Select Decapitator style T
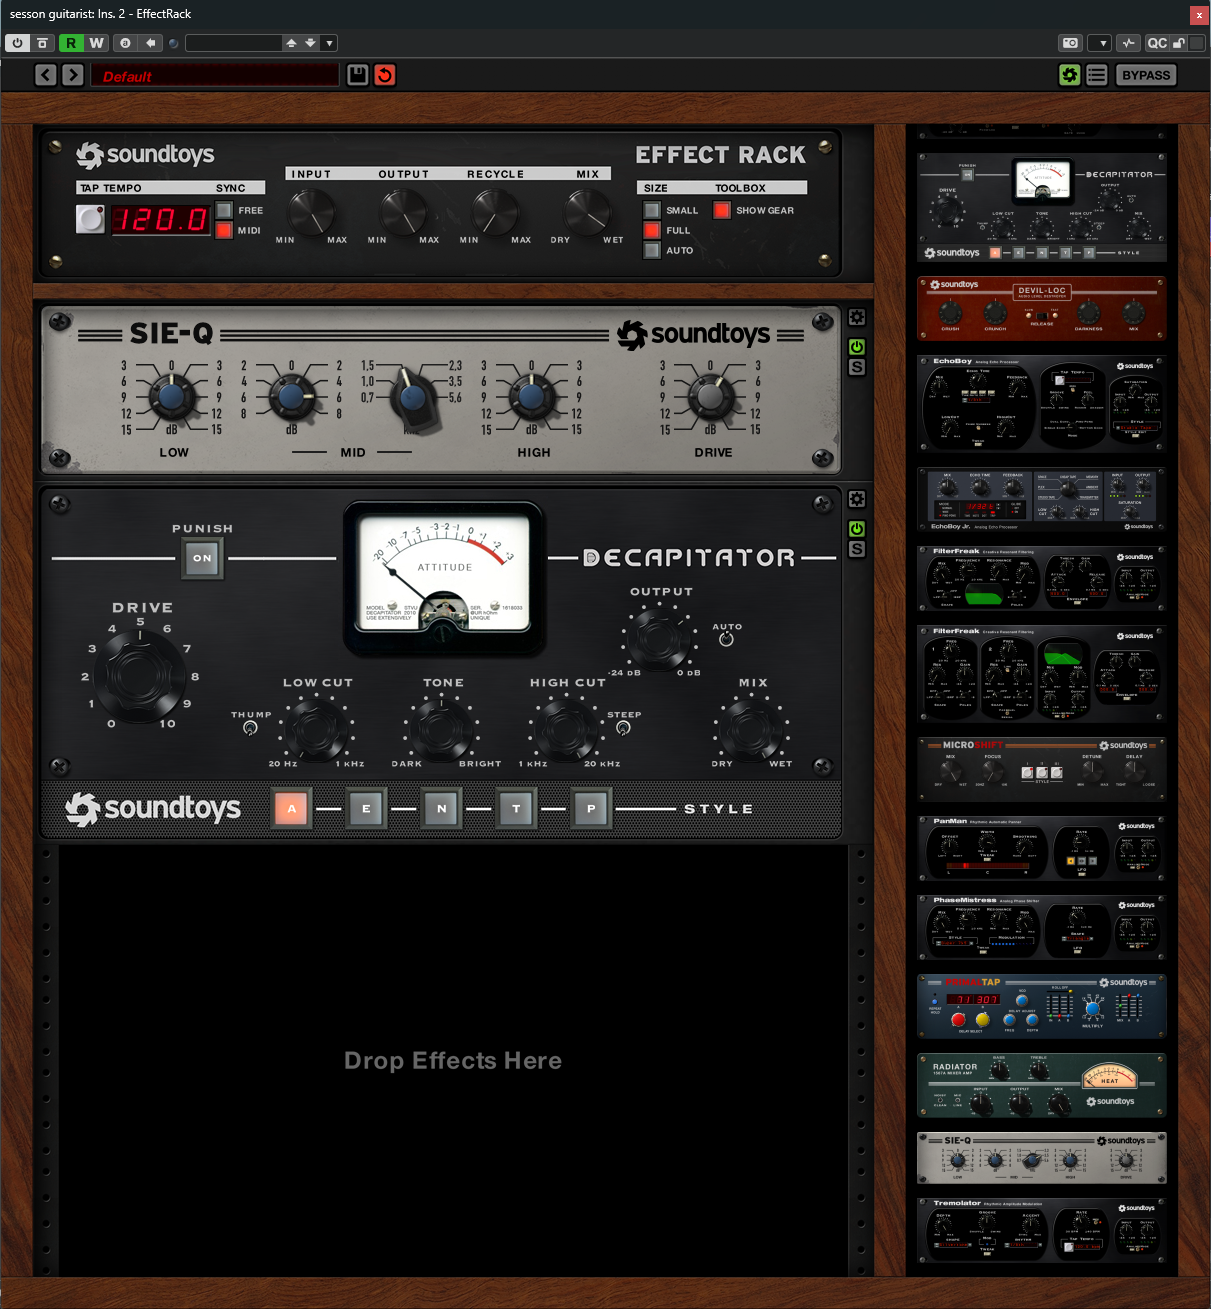The image size is (1211, 1309). pyautogui.click(x=516, y=808)
